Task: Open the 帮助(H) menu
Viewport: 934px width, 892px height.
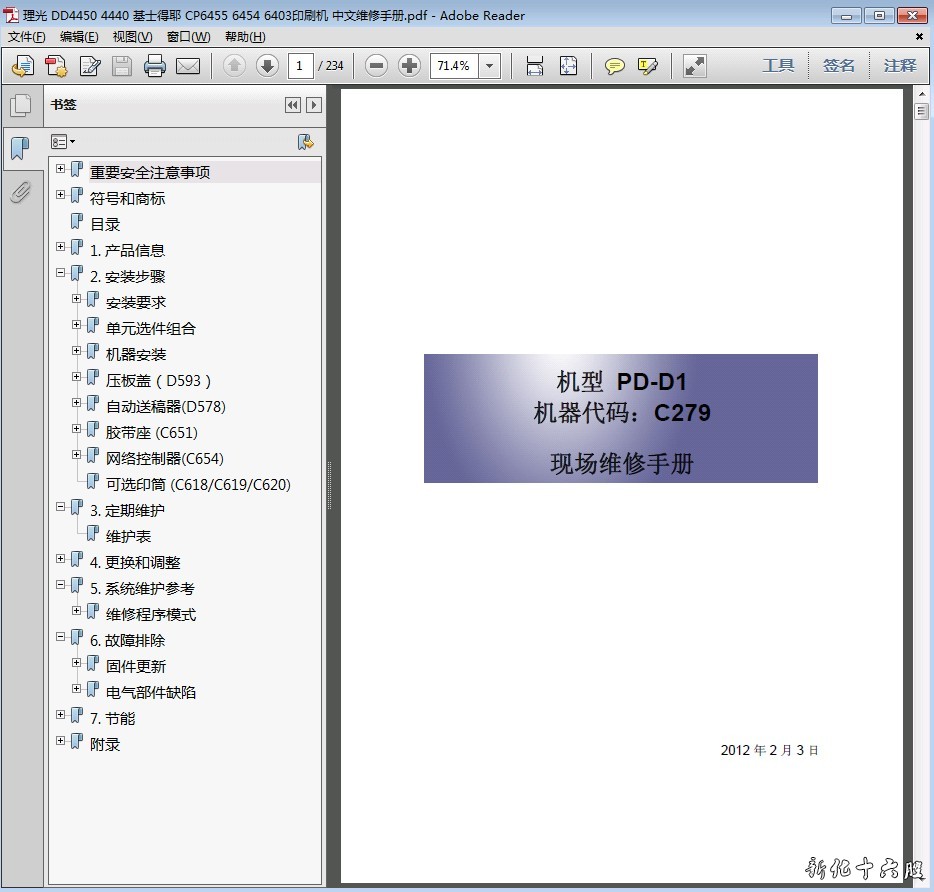Action: 245,37
